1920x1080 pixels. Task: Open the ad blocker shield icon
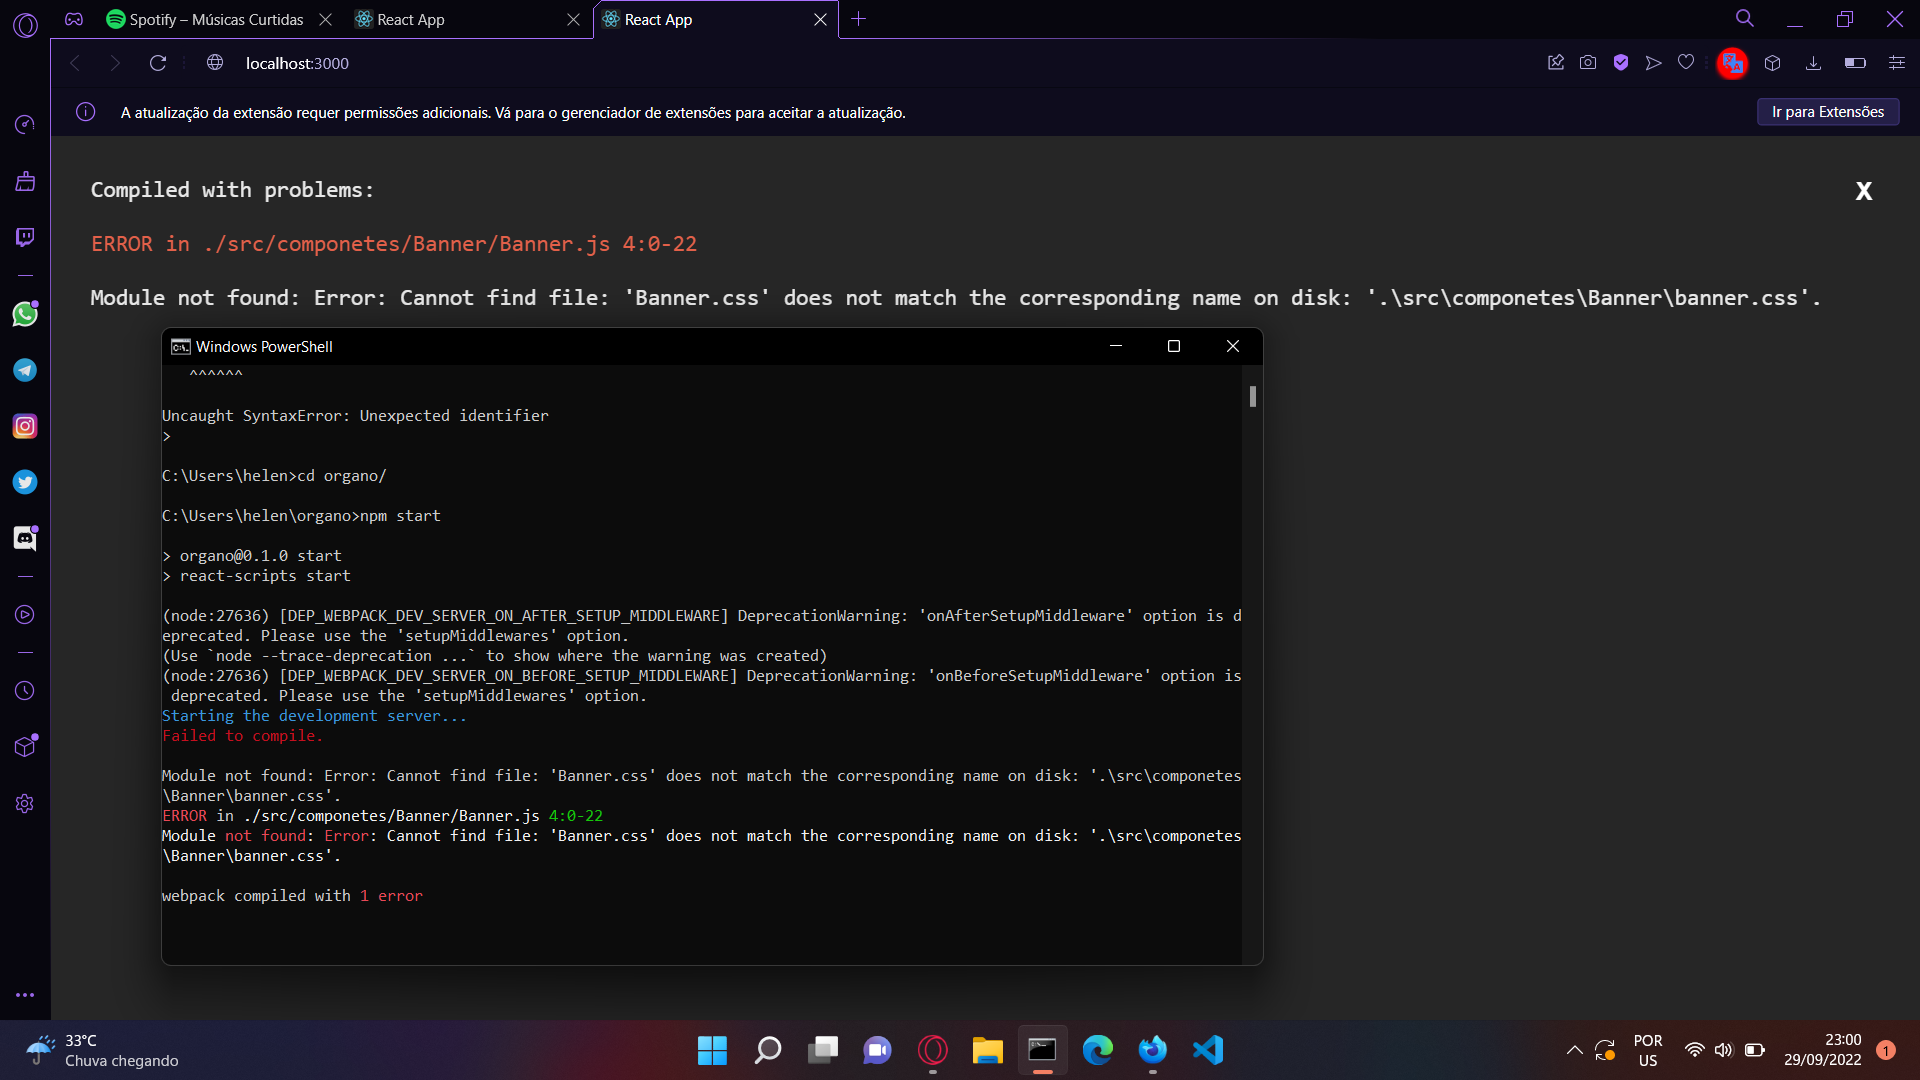[1621, 63]
